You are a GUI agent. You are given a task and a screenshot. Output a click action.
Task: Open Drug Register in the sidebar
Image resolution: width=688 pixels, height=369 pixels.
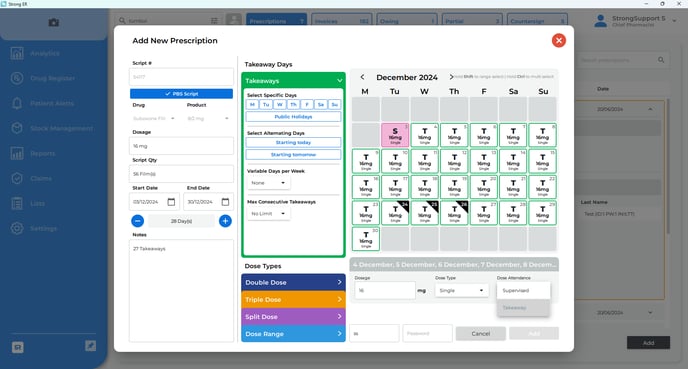click(52, 78)
